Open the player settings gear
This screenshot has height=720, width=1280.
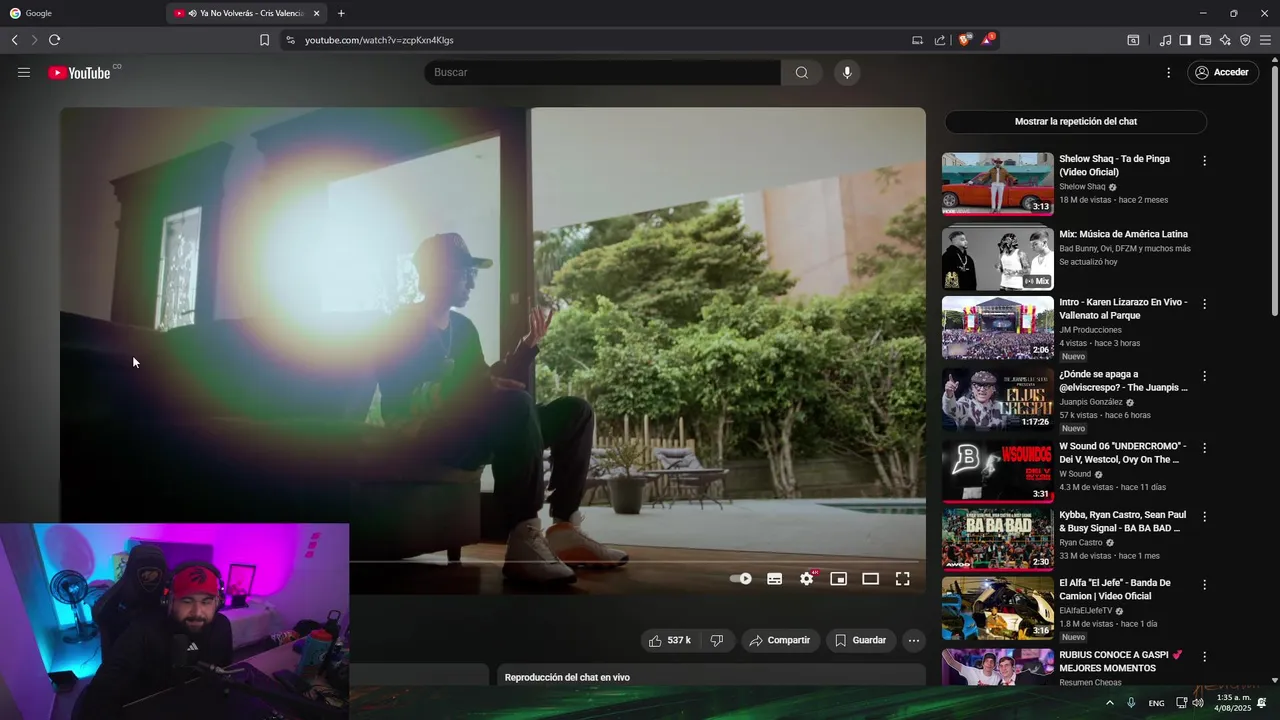(806, 579)
